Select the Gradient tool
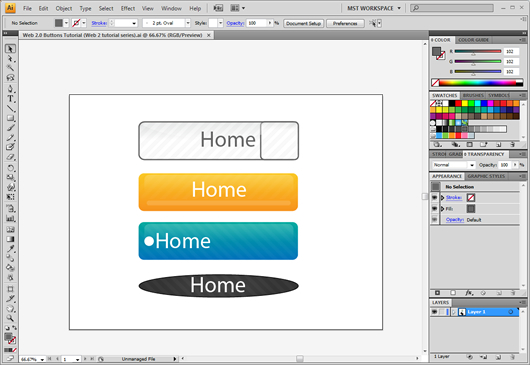This screenshot has height=365, width=530. (10, 239)
